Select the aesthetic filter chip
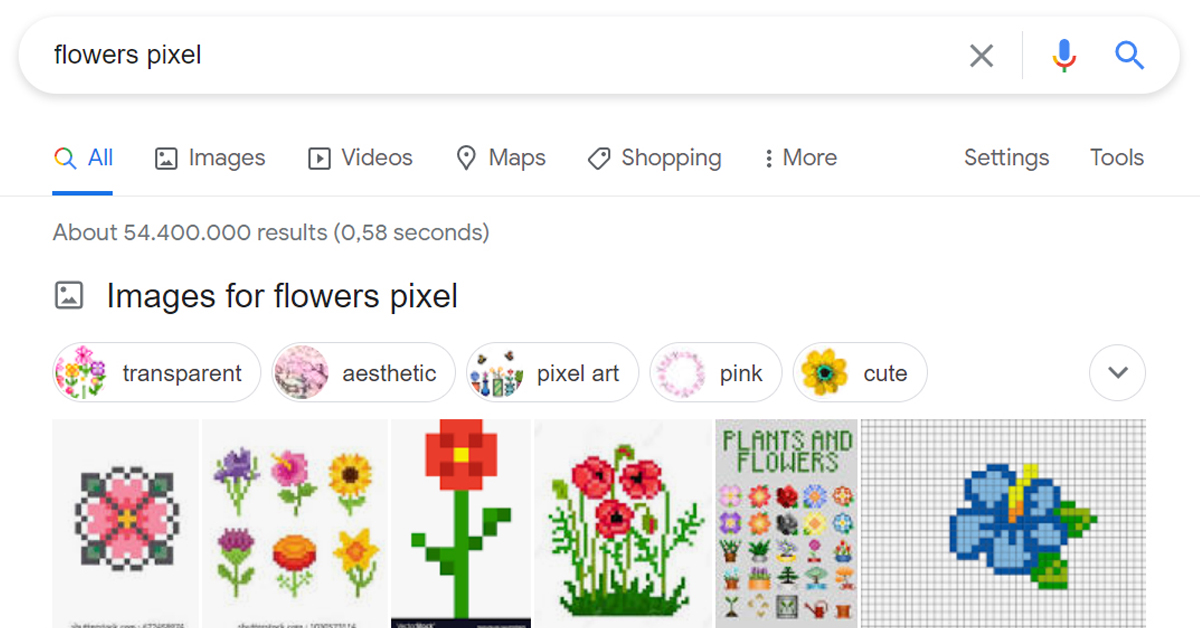 [364, 373]
